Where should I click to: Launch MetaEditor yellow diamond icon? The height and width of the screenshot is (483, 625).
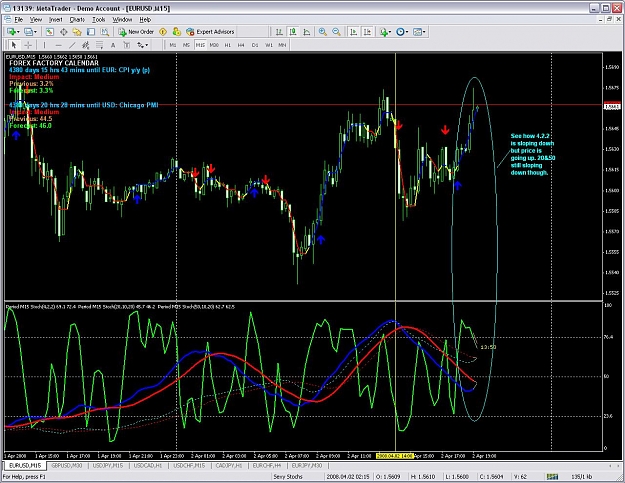pos(163,32)
